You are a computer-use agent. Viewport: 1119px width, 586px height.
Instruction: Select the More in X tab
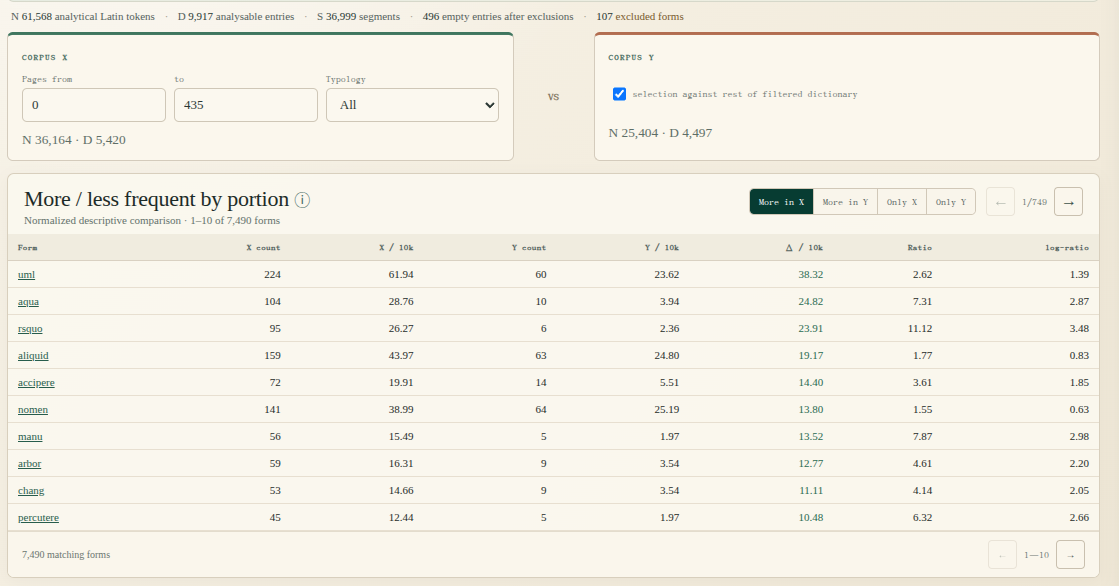coord(781,202)
